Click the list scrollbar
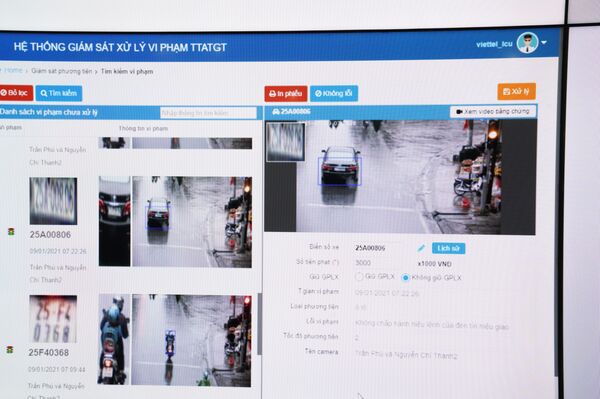 click(x=259, y=324)
